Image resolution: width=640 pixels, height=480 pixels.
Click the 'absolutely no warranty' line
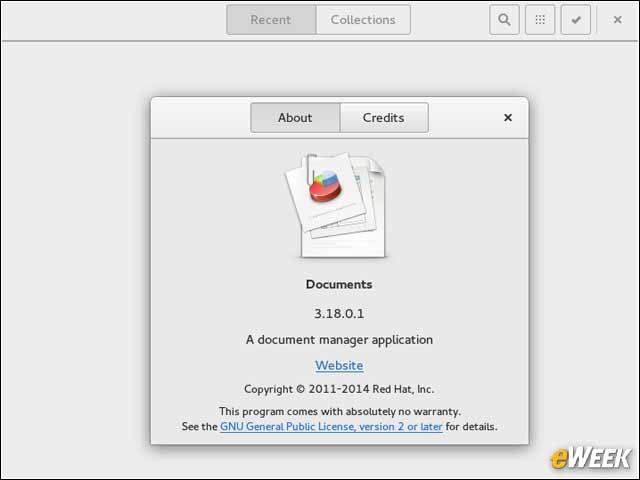pyautogui.click(x=340, y=411)
